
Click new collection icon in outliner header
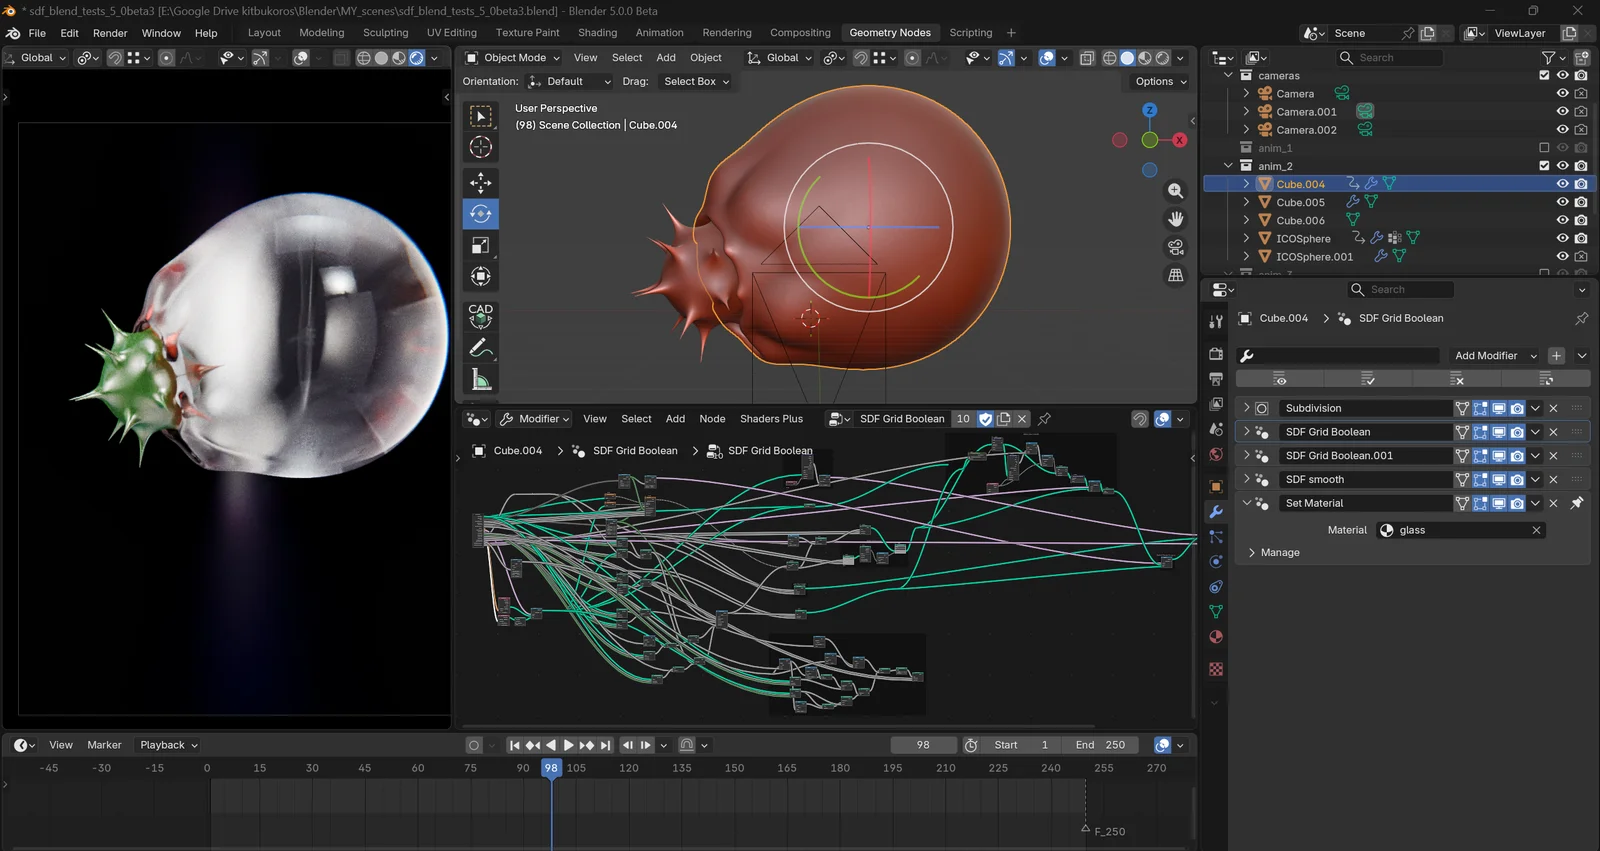point(1582,58)
